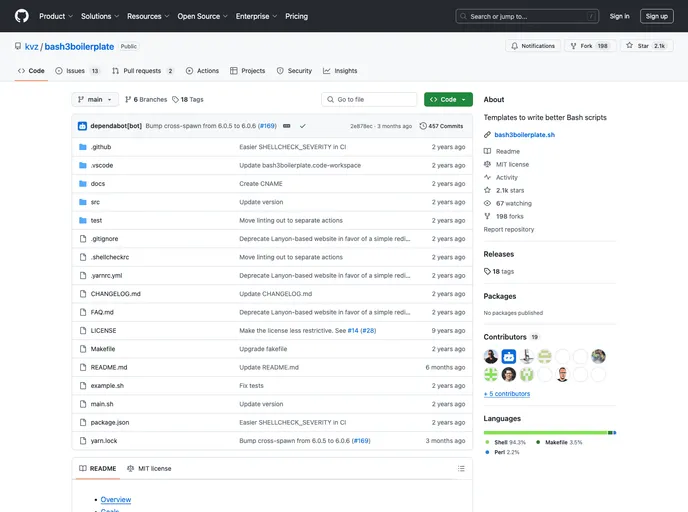Open the docs folder
The image size is (688, 512).
[x=98, y=184]
